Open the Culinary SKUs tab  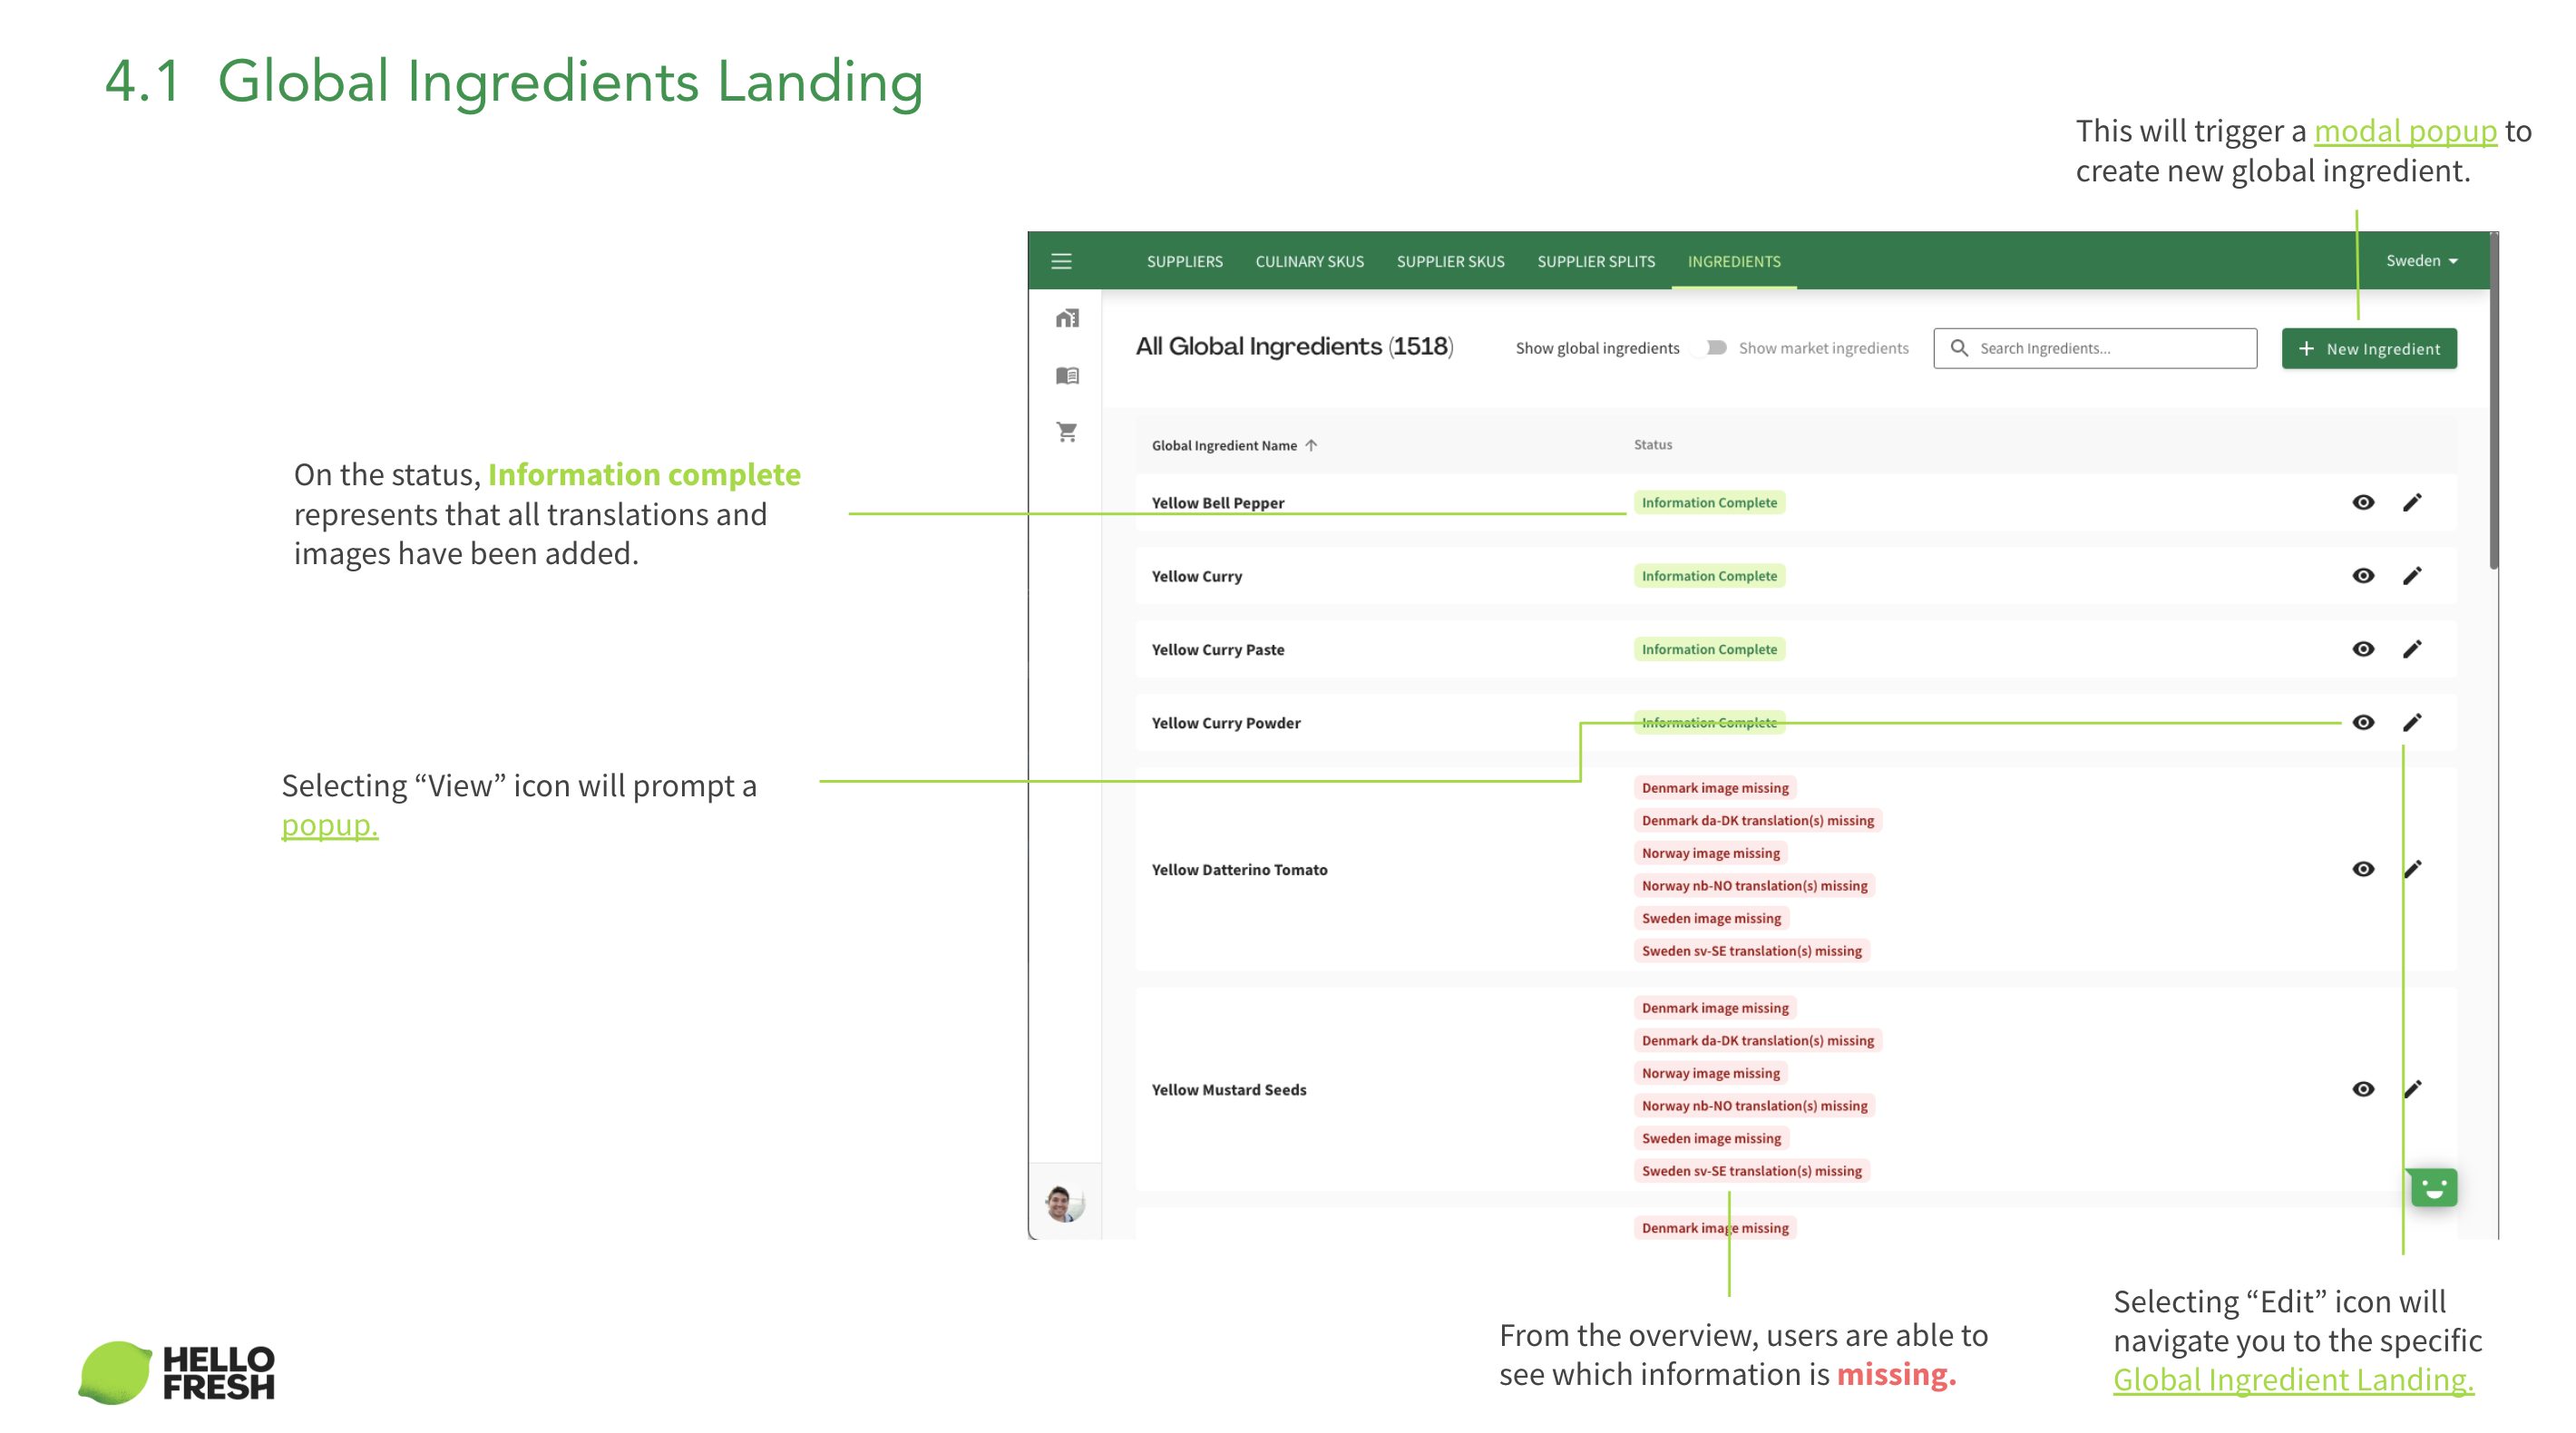pyautogui.click(x=1309, y=261)
